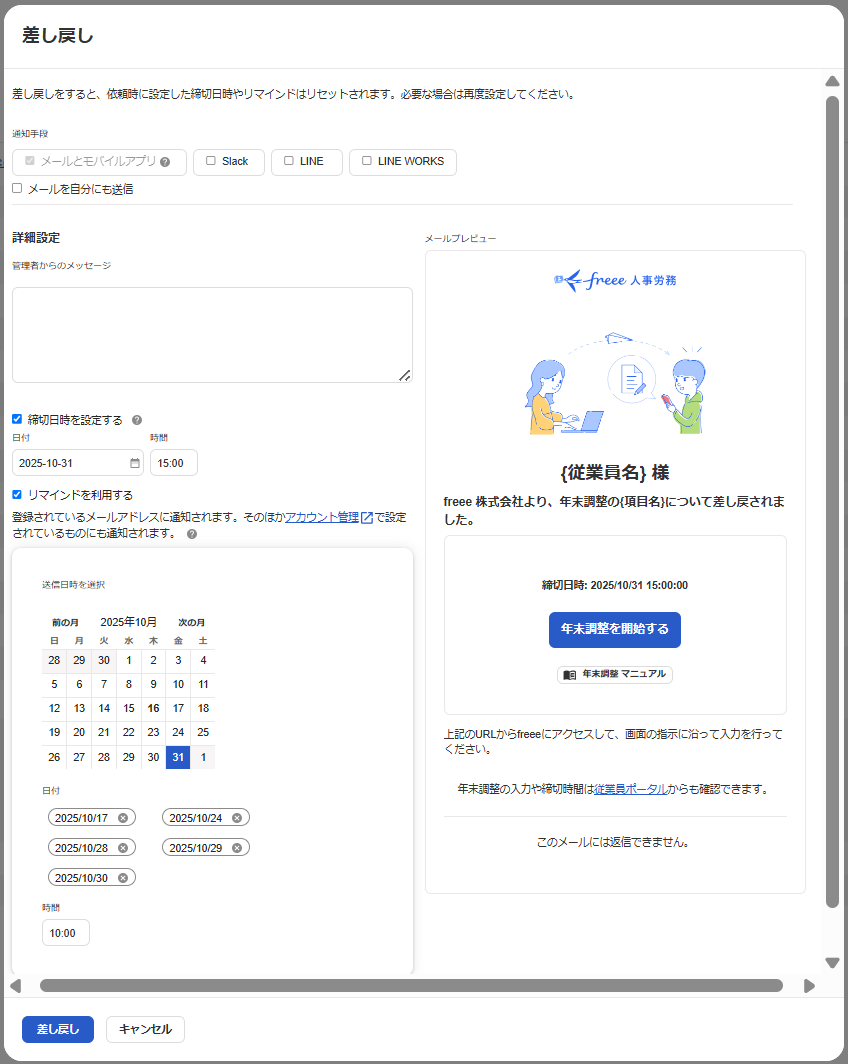The width and height of the screenshot is (848, 1064).
Task: Remove the 2025/10/28 reminder date chip
Action: (x=123, y=848)
